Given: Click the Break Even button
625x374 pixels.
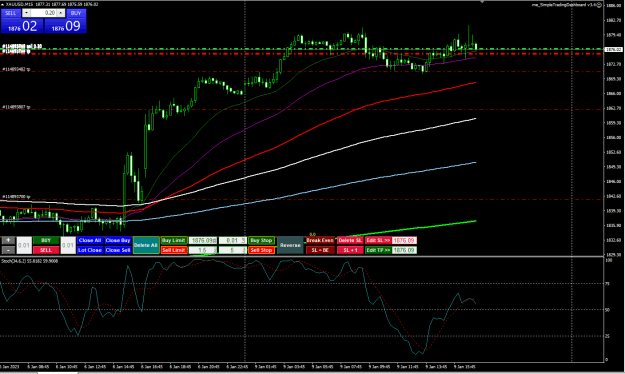Looking at the screenshot, I should (320, 240).
